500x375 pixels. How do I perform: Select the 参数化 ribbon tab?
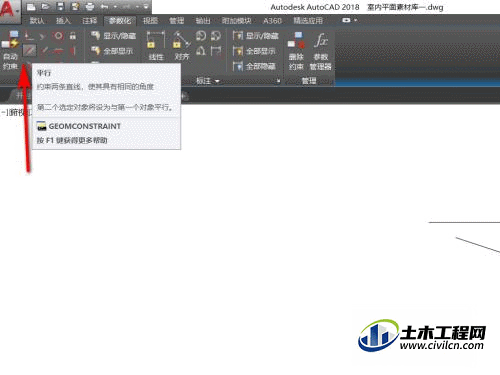pyautogui.click(x=120, y=21)
